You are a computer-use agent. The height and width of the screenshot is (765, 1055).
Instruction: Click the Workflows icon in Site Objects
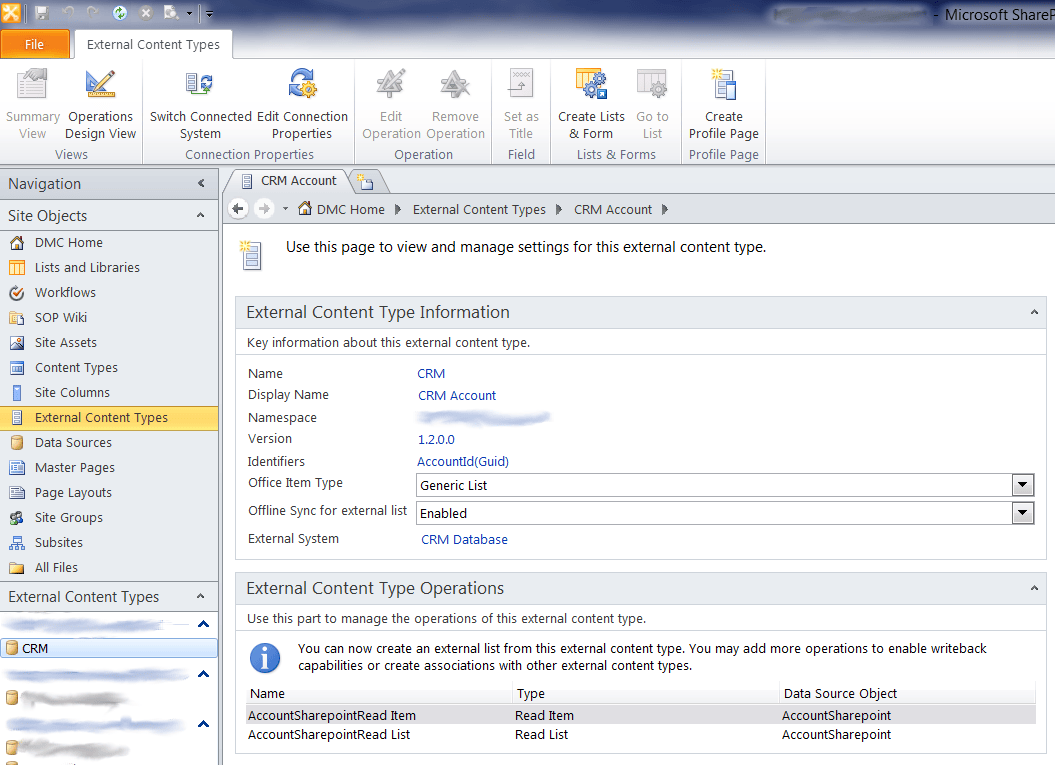[x=17, y=293]
